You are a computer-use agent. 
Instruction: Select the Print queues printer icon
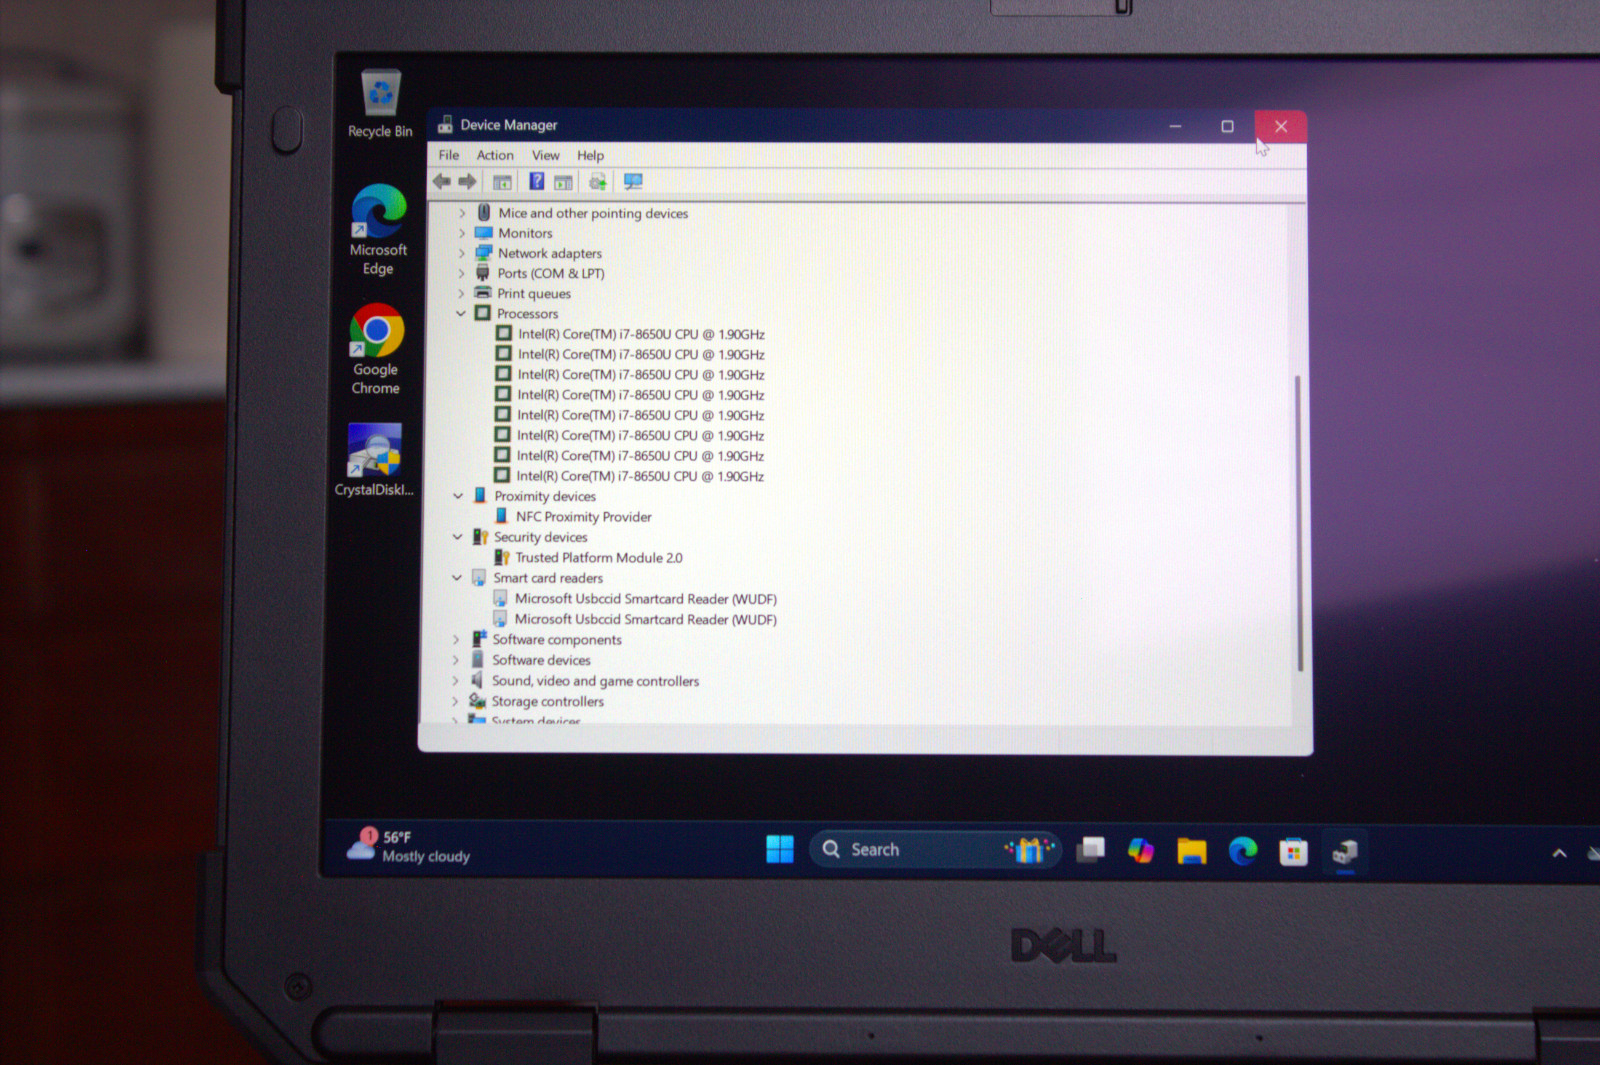coord(483,293)
